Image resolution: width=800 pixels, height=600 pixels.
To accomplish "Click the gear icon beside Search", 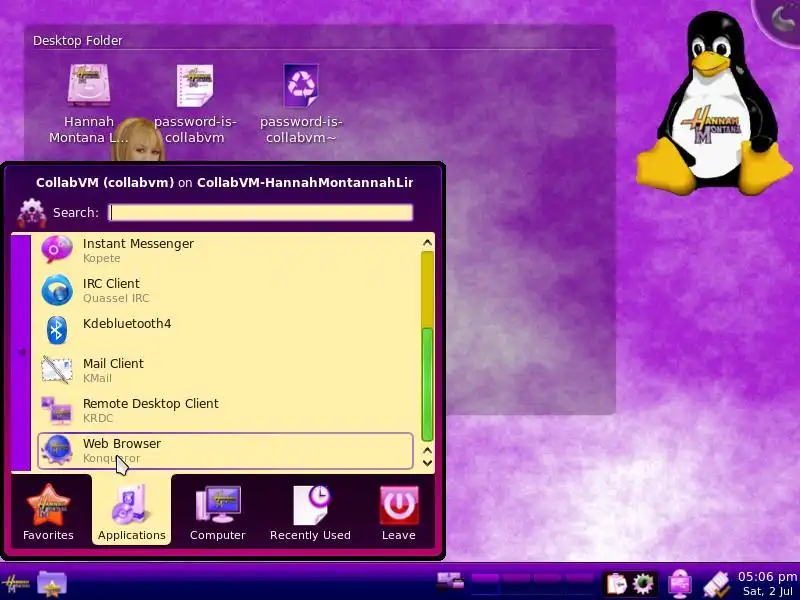I will pos(32,213).
